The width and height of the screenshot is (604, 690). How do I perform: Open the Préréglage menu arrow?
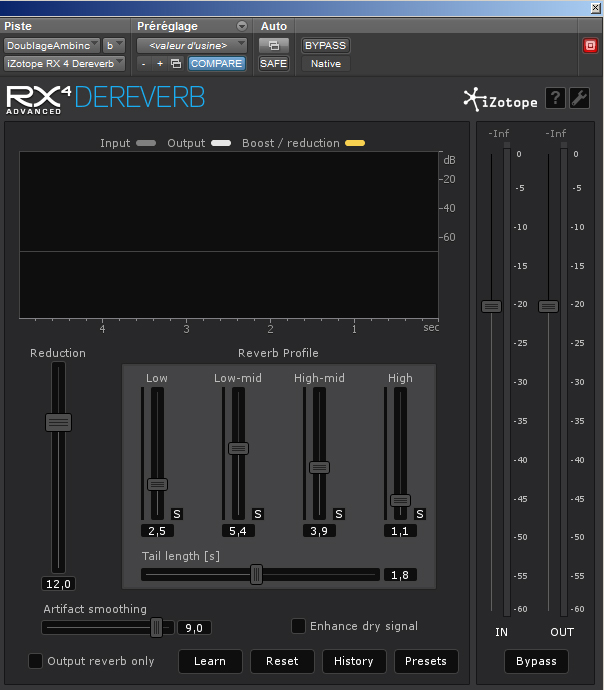[242, 26]
